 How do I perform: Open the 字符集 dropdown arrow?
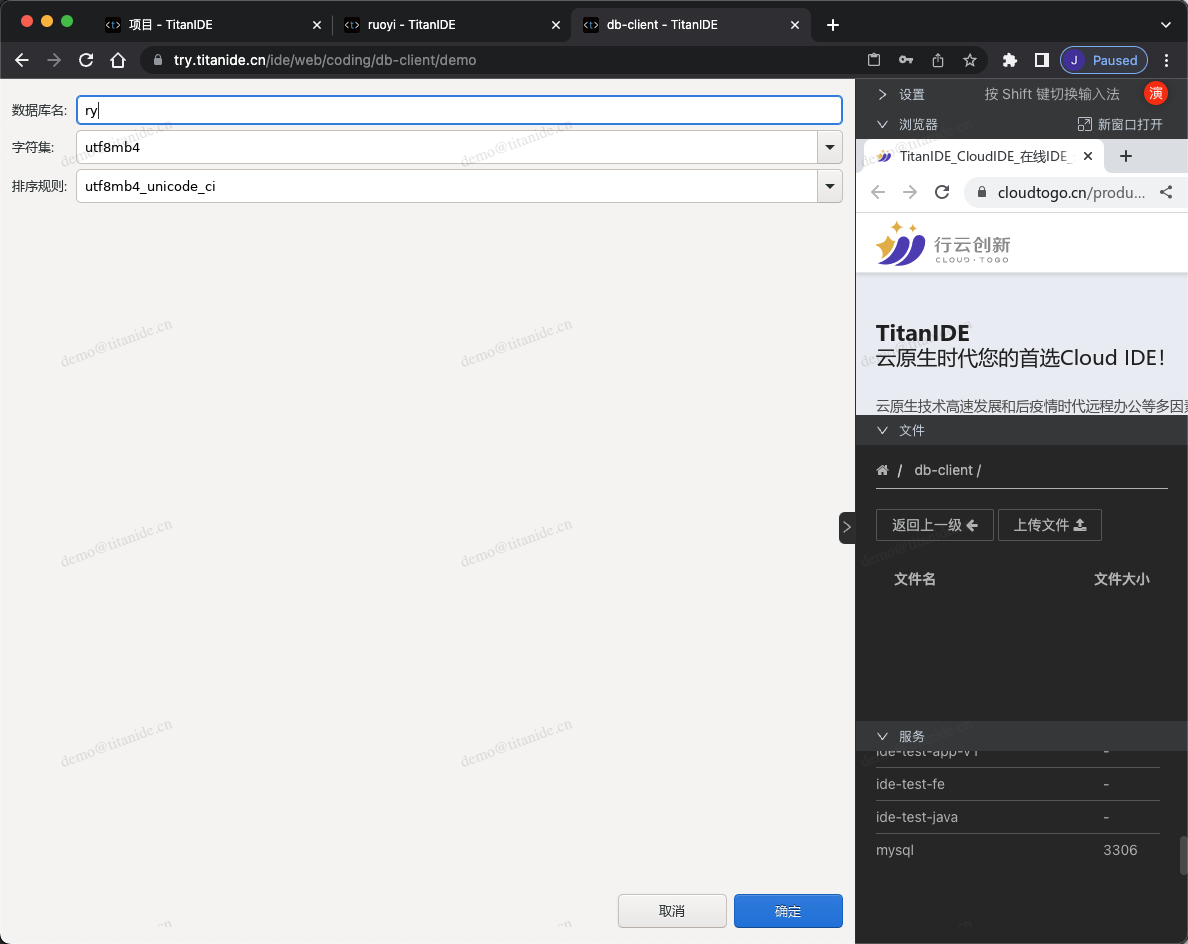[829, 147]
